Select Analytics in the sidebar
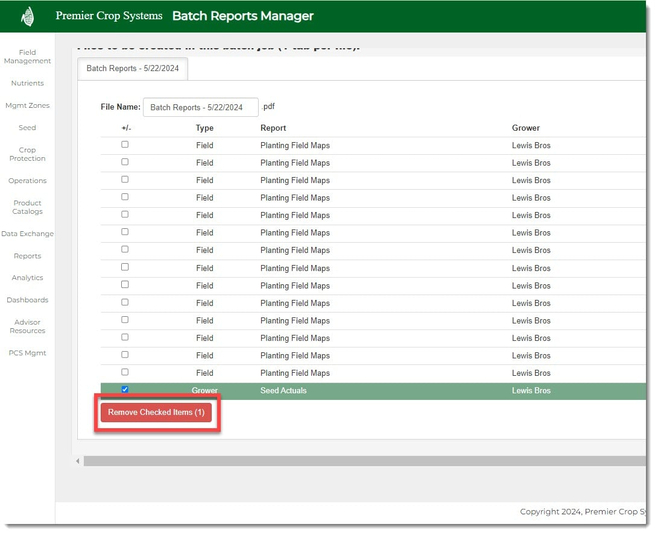The image size is (655, 533). pyautogui.click(x=28, y=277)
